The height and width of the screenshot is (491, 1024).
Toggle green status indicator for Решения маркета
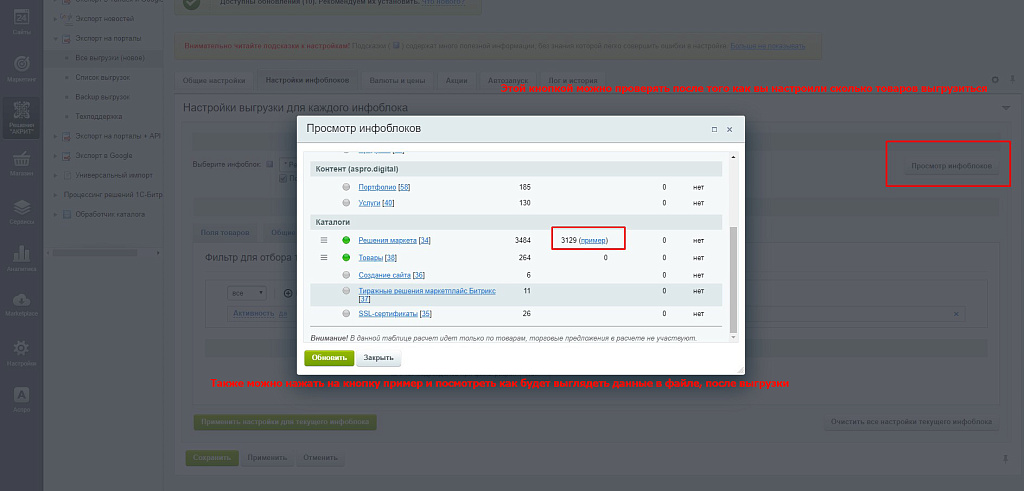click(347, 240)
